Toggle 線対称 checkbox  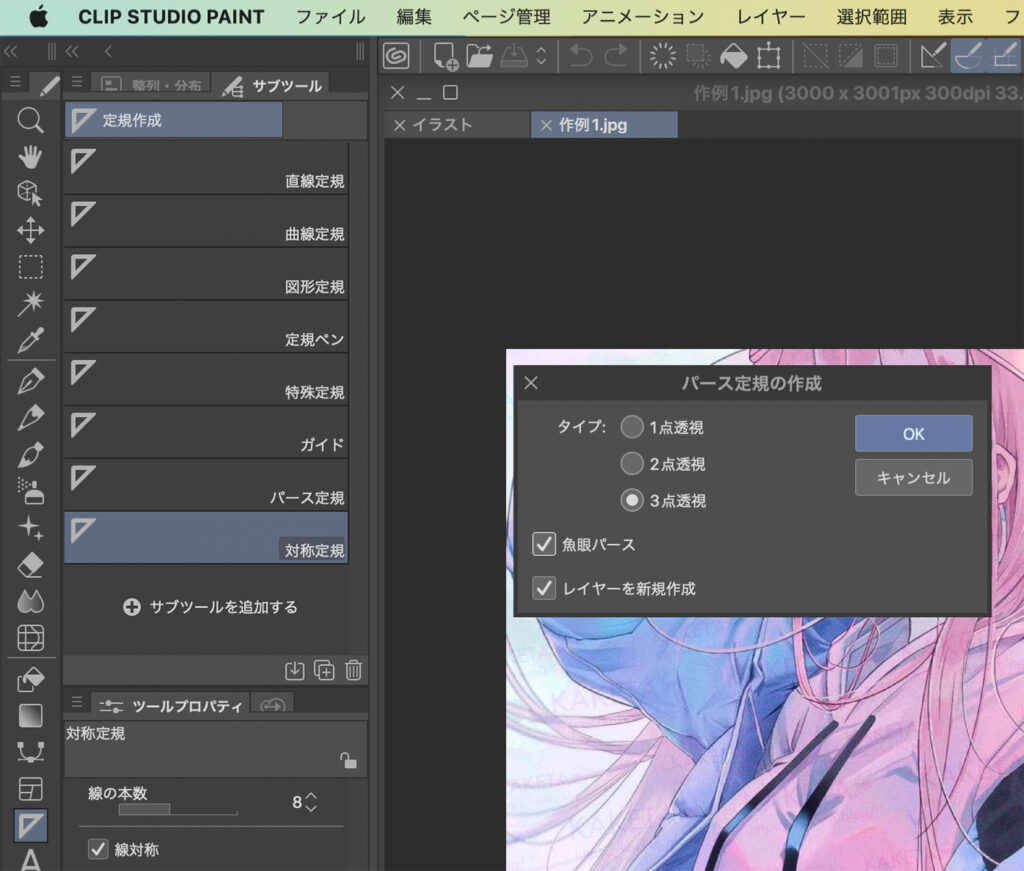coord(98,849)
